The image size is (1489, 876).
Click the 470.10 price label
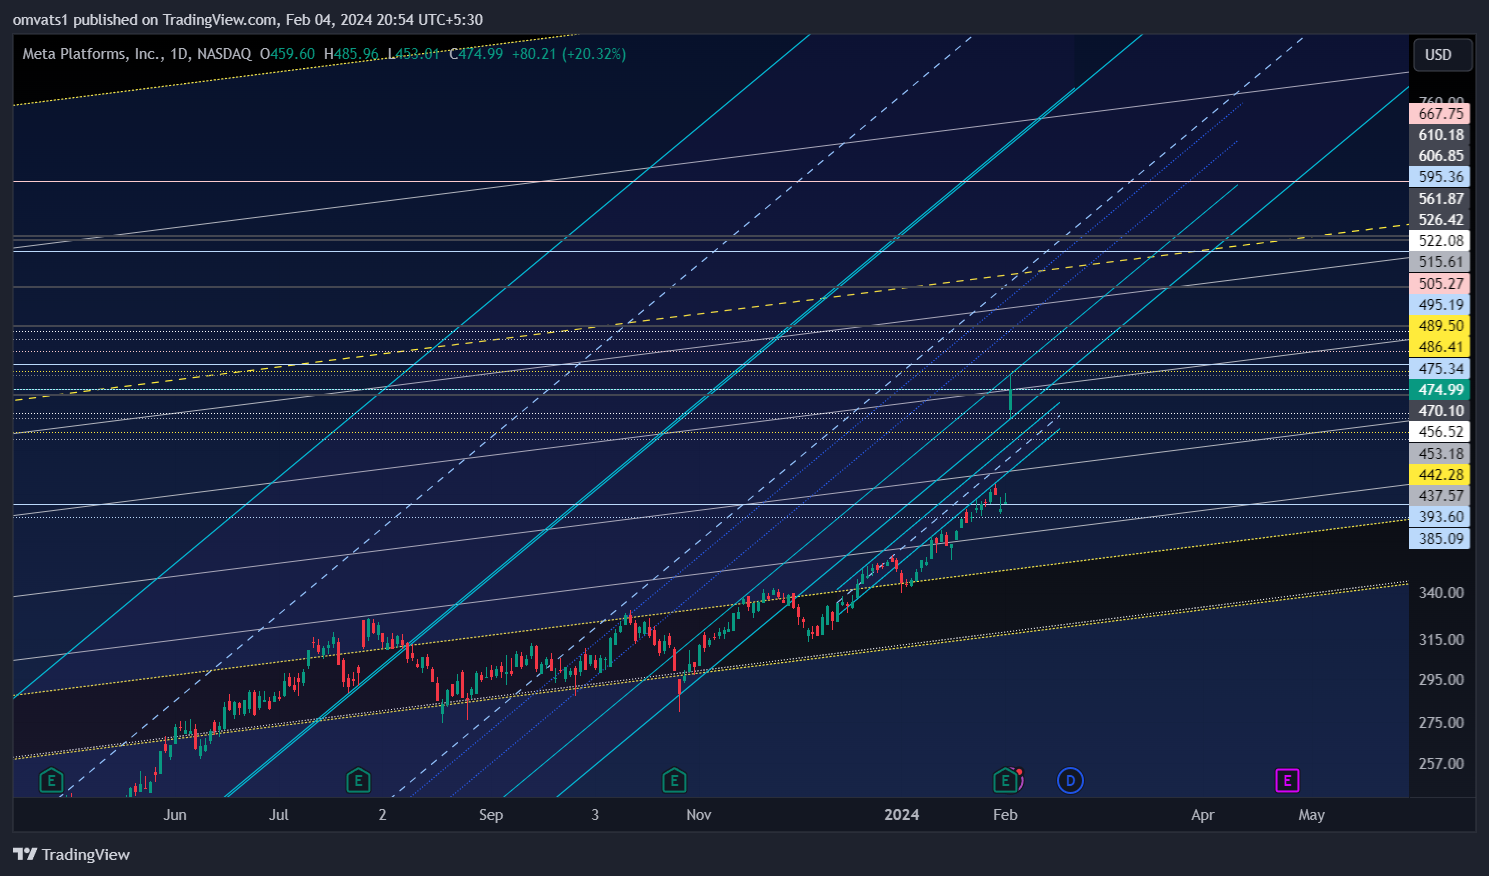tap(1440, 411)
